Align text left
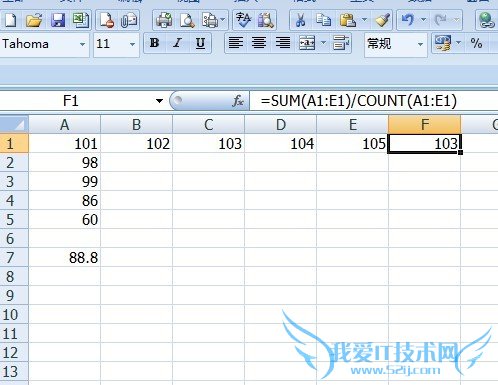This screenshot has width=498, height=385. (236, 43)
